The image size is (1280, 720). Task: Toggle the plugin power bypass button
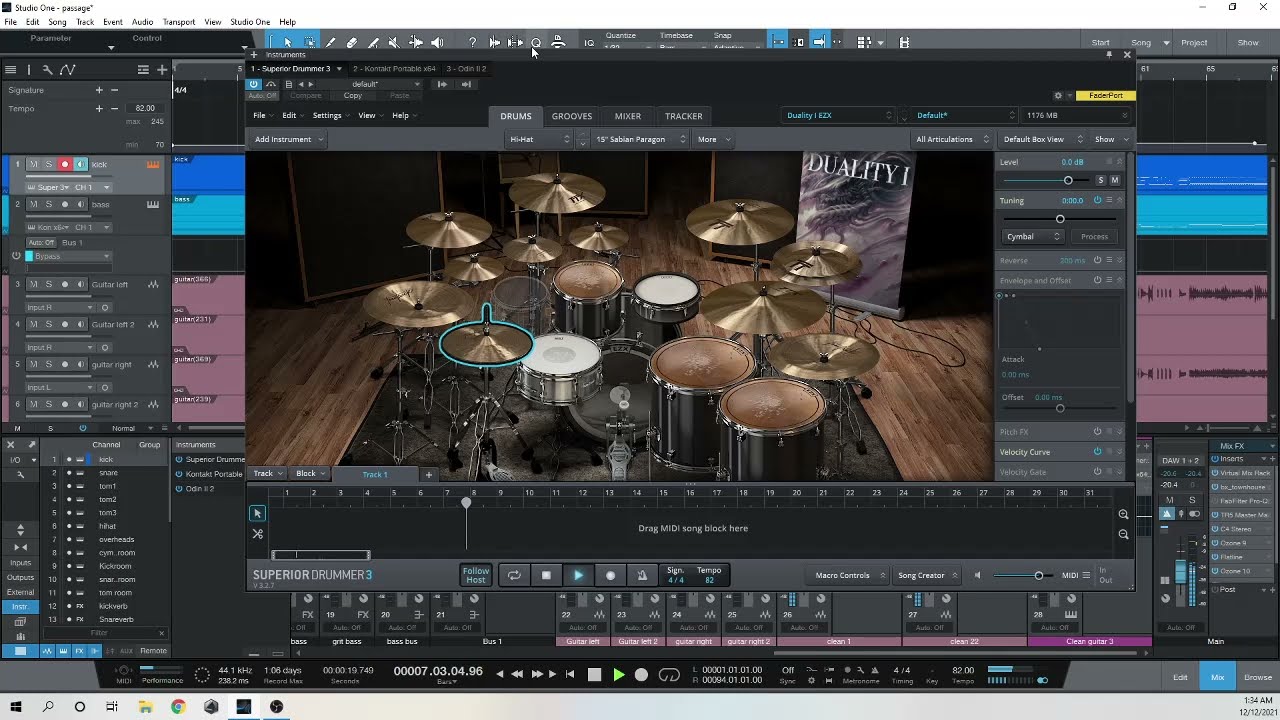pyautogui.click(x=254, y=84)
